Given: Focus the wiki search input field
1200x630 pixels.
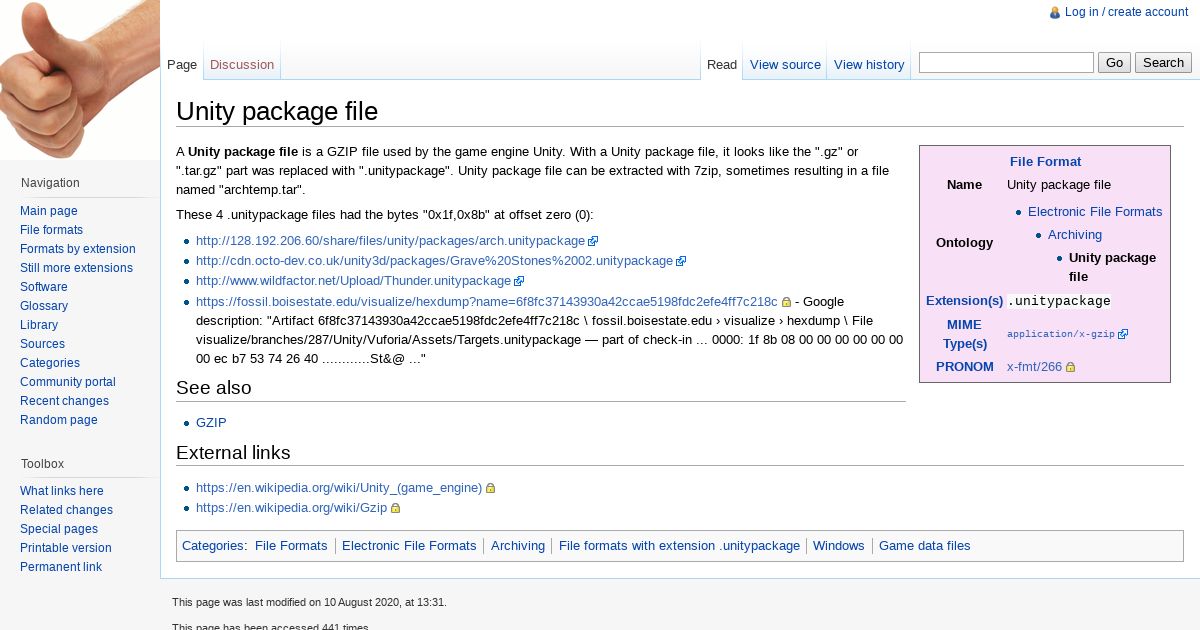Looking at the screenshot, I should (x=1006, y=62).
